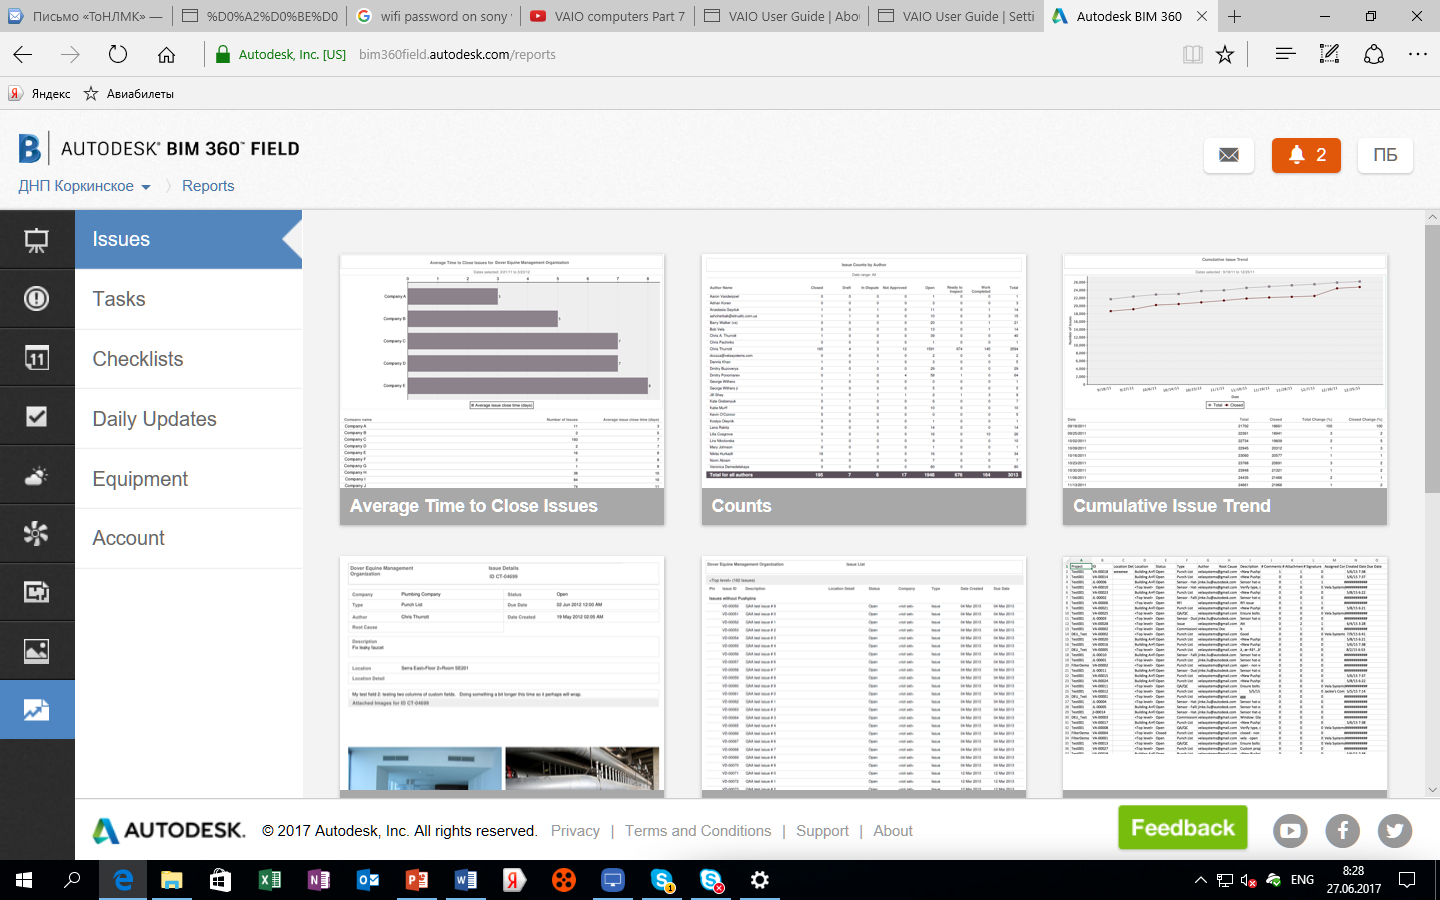Click the page vertical scrollbar thumb
The image size is (1440, 900).
click(x=1432, y=359)
